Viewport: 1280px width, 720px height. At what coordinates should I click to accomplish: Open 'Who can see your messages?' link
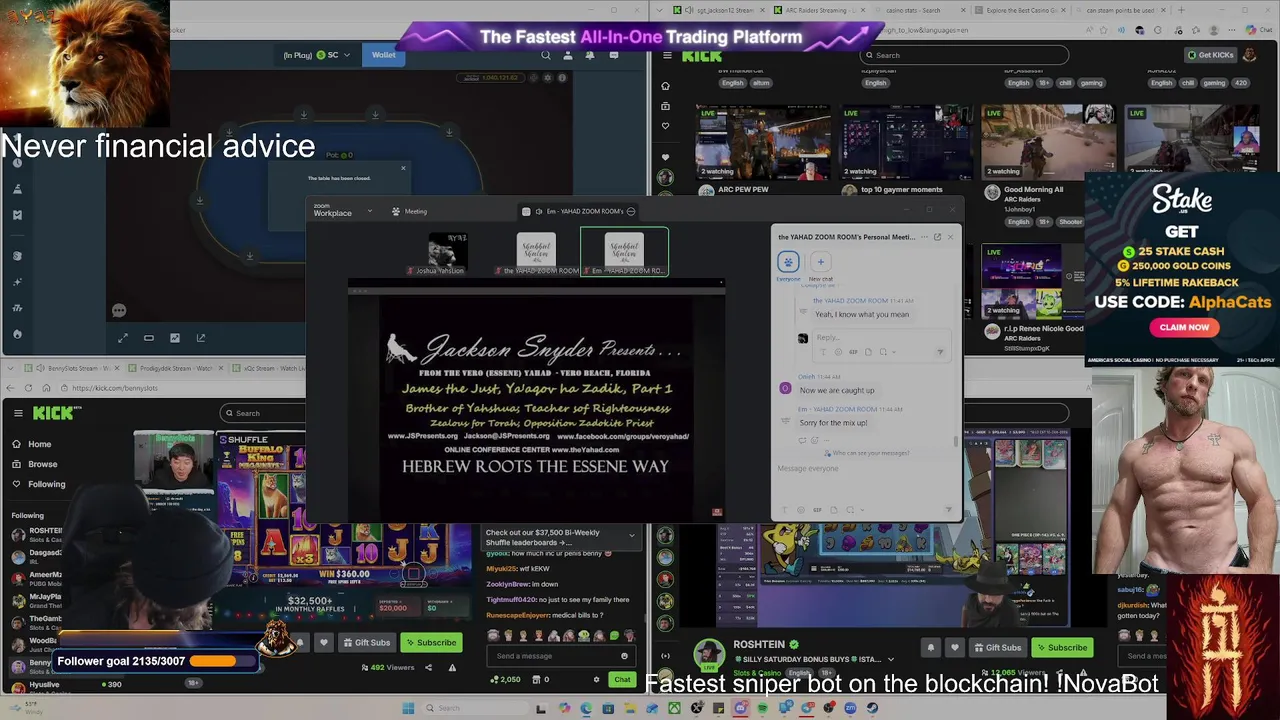(x=866, y=453)
